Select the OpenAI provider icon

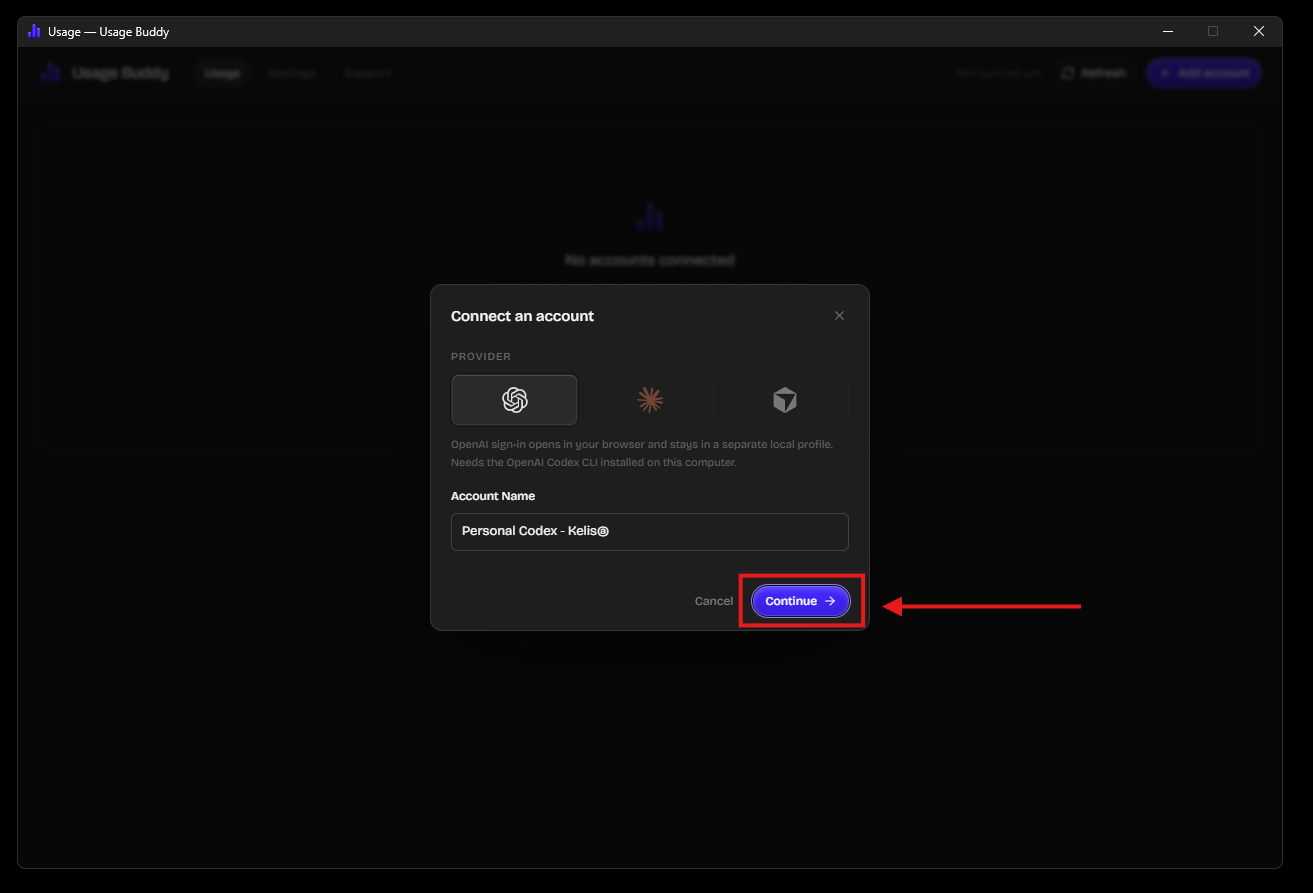[x=514, y=400]
